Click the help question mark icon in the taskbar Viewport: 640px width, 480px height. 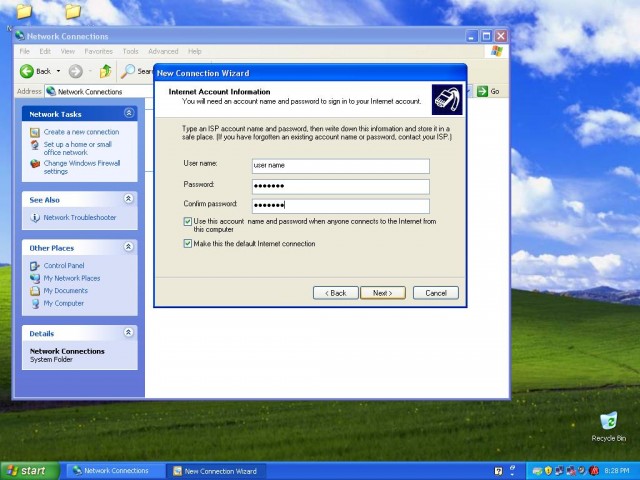point(498,471)
